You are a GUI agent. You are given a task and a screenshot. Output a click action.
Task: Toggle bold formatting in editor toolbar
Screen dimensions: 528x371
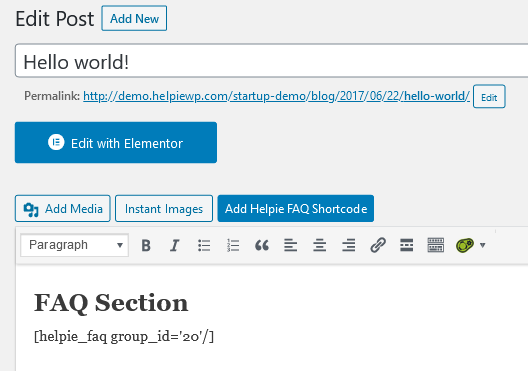tap(146, 245)
